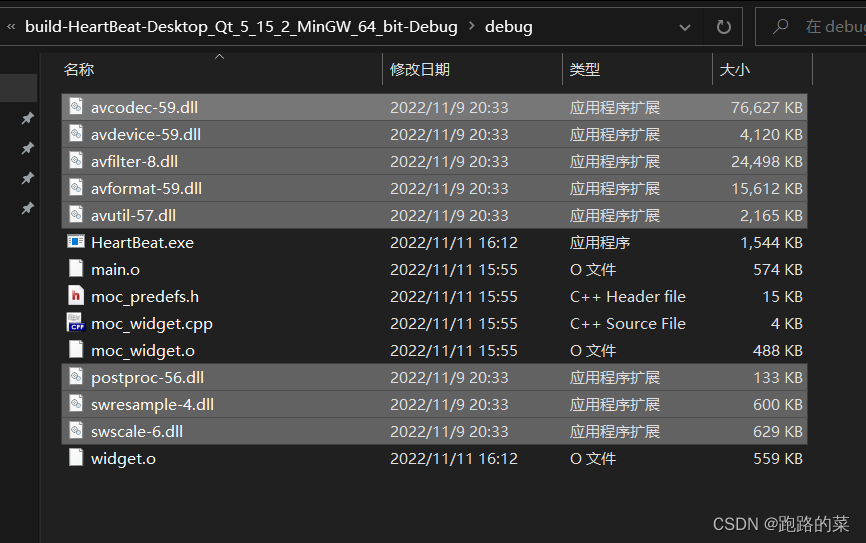
Task: Click the search magnifier icon
Action: (x=780, y=26)
